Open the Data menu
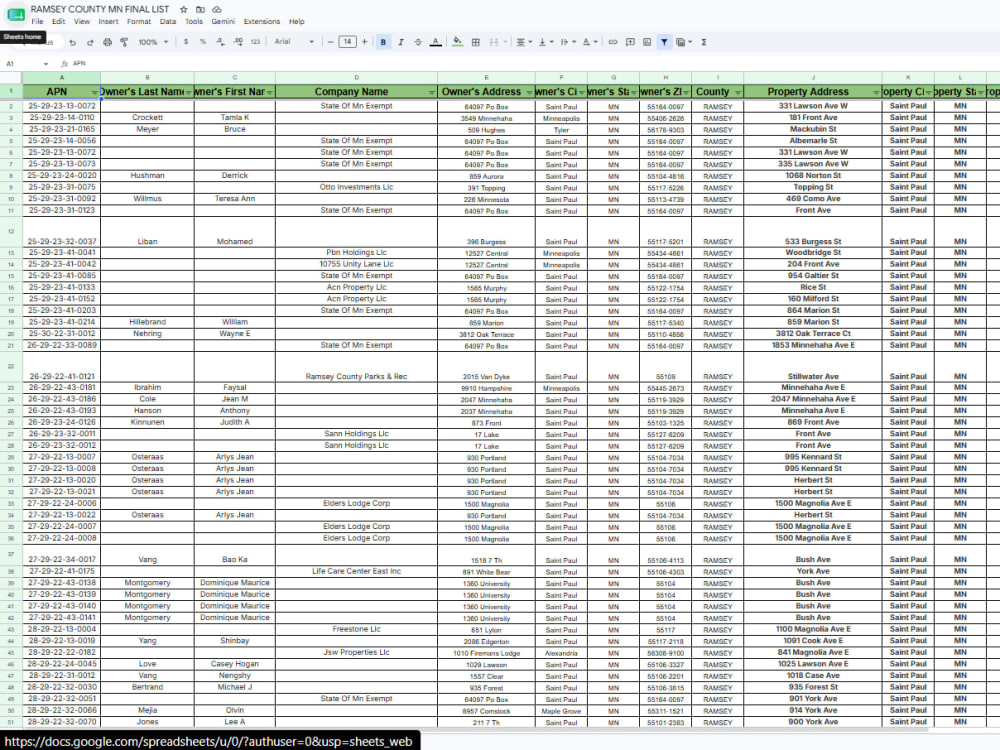The image size is (1000, 750). [168, 22]
